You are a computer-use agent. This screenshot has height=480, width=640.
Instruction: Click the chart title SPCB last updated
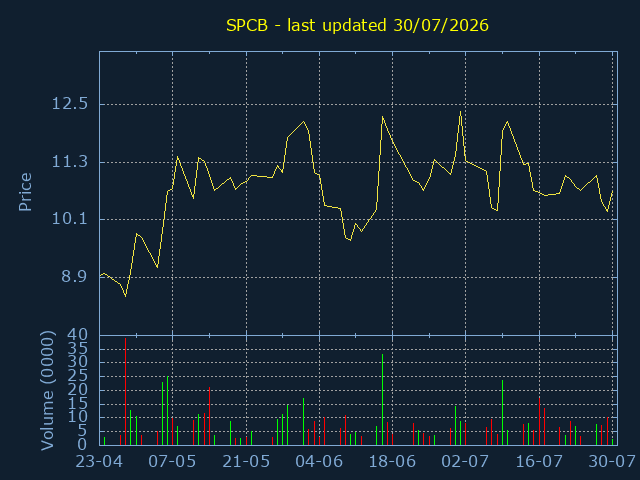click(357, 26)
